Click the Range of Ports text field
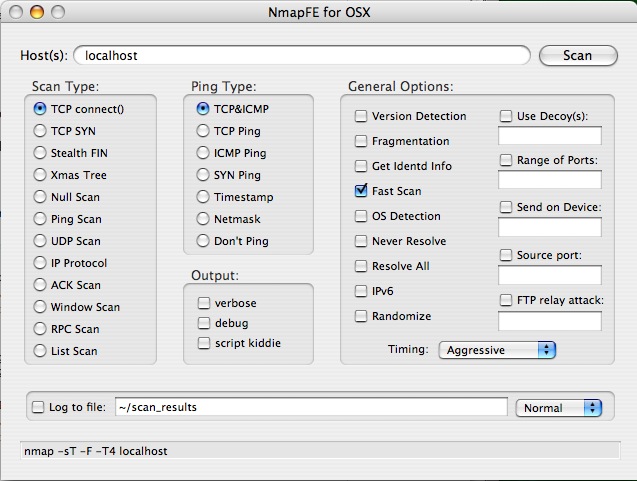The height and width of the screenshot is (481, 637). [x=549, y=180]
